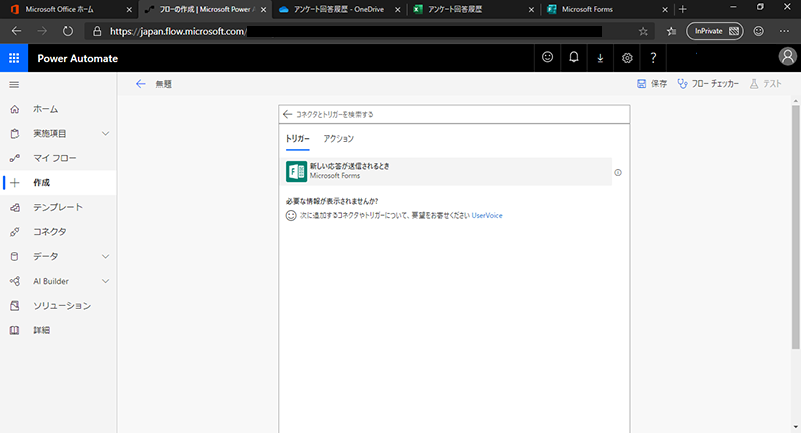This screenshot has height=433, width=801.
Task: Click the page vertical scrollbar
Action: point(795,227)
